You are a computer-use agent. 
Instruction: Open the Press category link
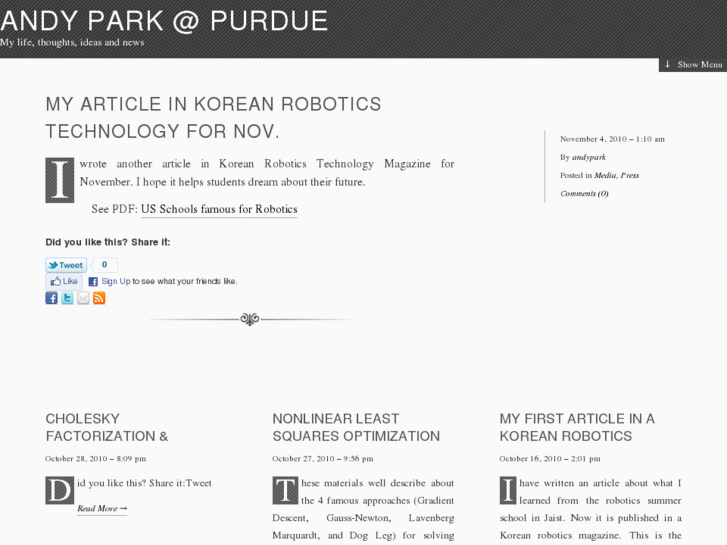click(630, 175)
